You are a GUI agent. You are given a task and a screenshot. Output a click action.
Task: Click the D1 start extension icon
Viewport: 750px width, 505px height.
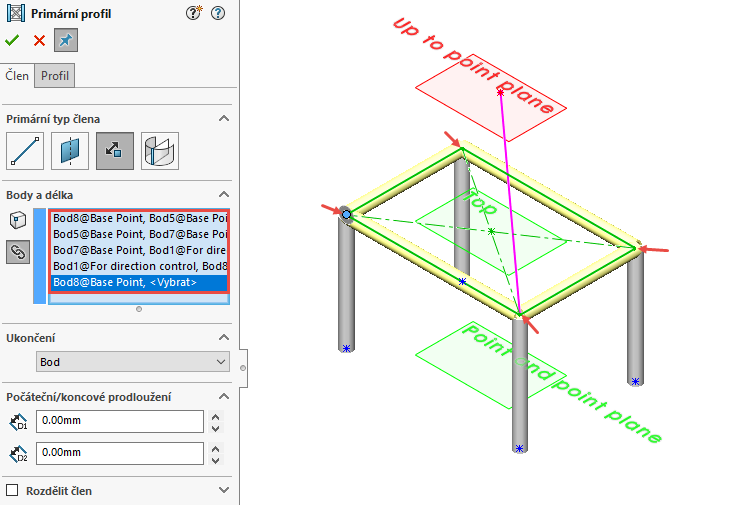coord(18,422)
